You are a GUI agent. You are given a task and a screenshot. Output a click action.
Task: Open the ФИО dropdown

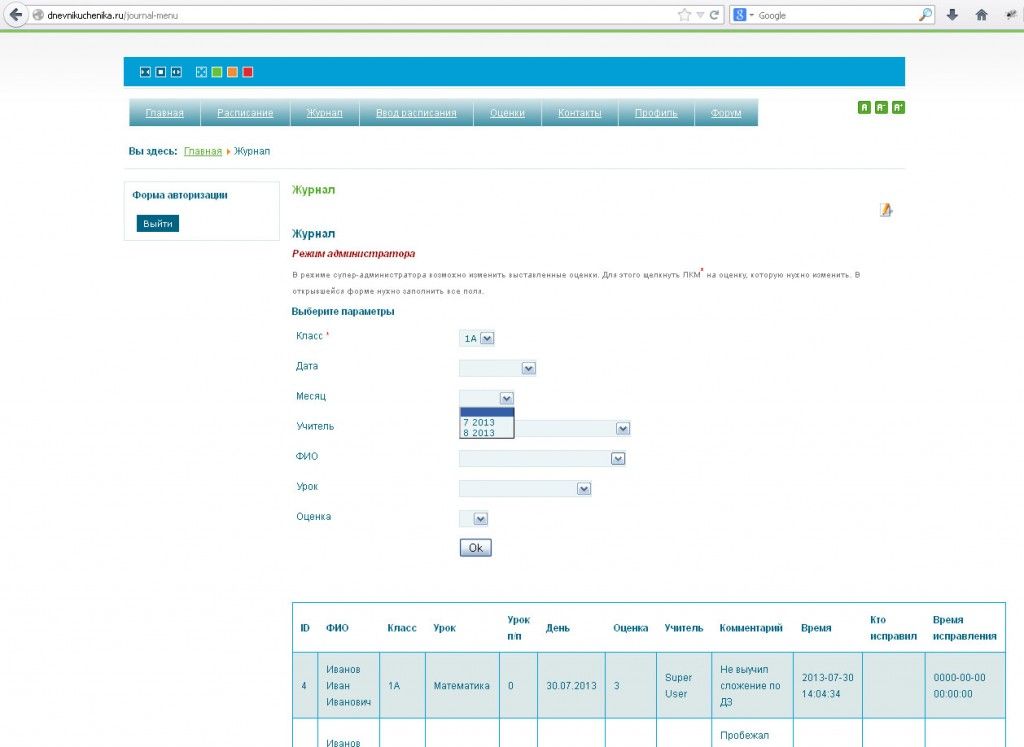542,458
